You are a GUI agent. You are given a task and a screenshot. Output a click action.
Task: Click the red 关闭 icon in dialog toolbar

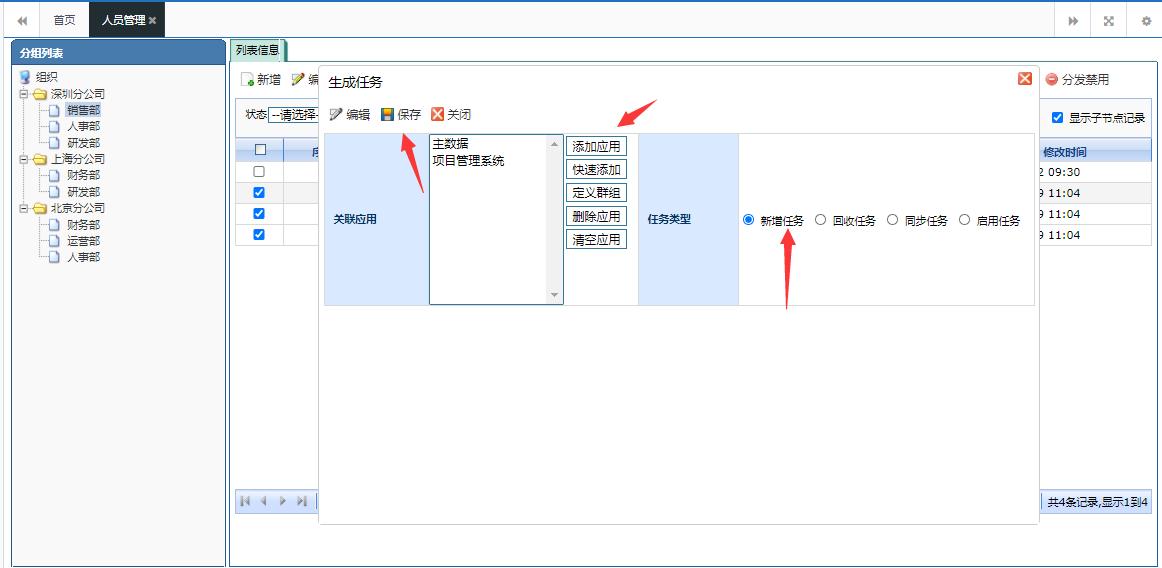click(437, 114)
